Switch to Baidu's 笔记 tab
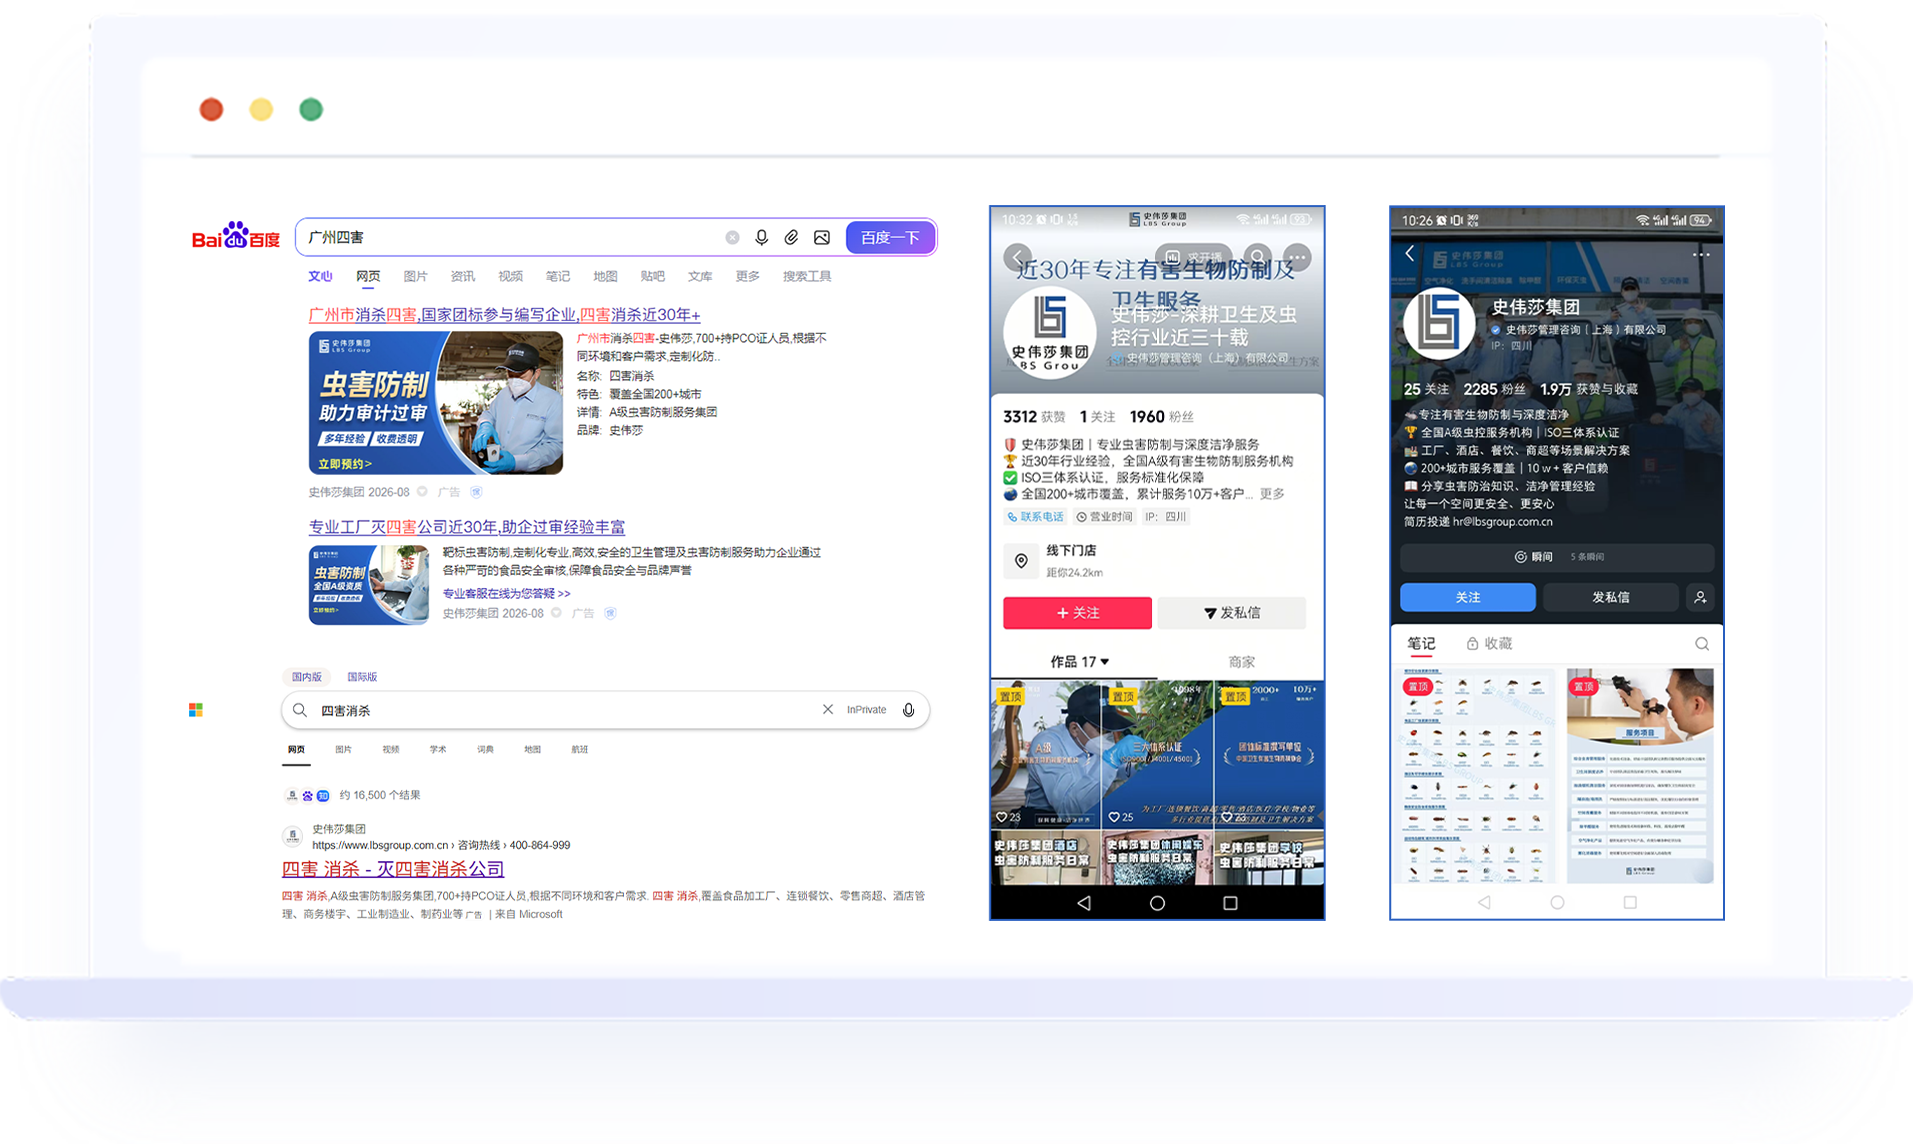The width and height of the screenshot is (1913, 1144). 557,276
